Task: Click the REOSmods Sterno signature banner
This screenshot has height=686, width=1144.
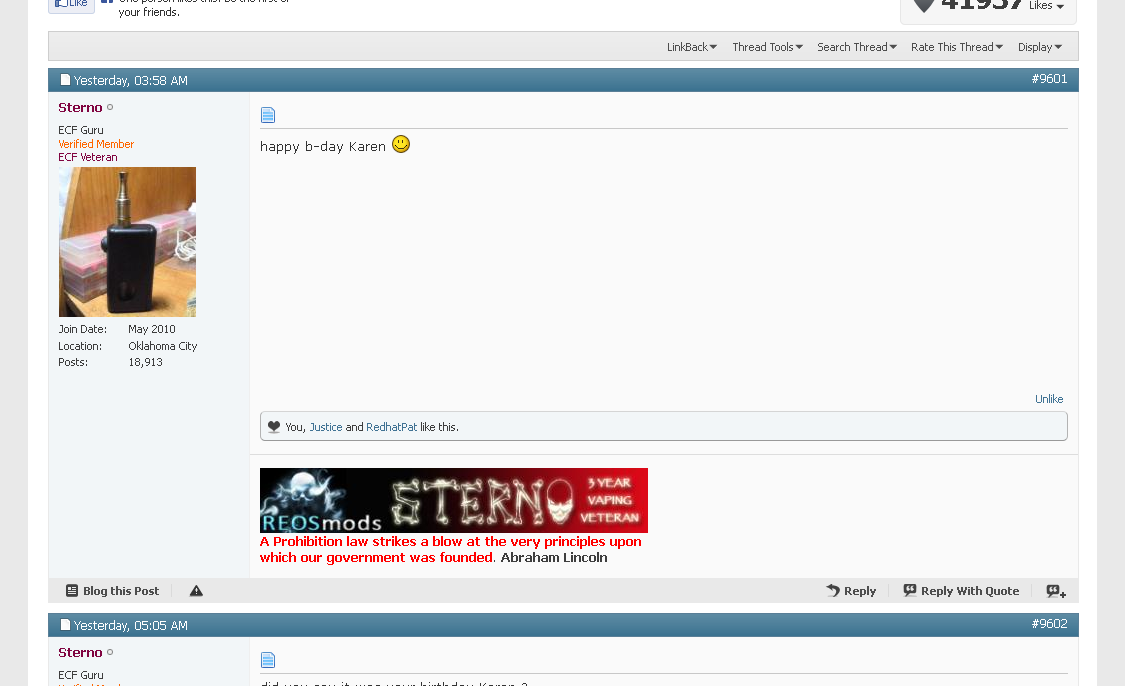Action: (x=454, y=501)
